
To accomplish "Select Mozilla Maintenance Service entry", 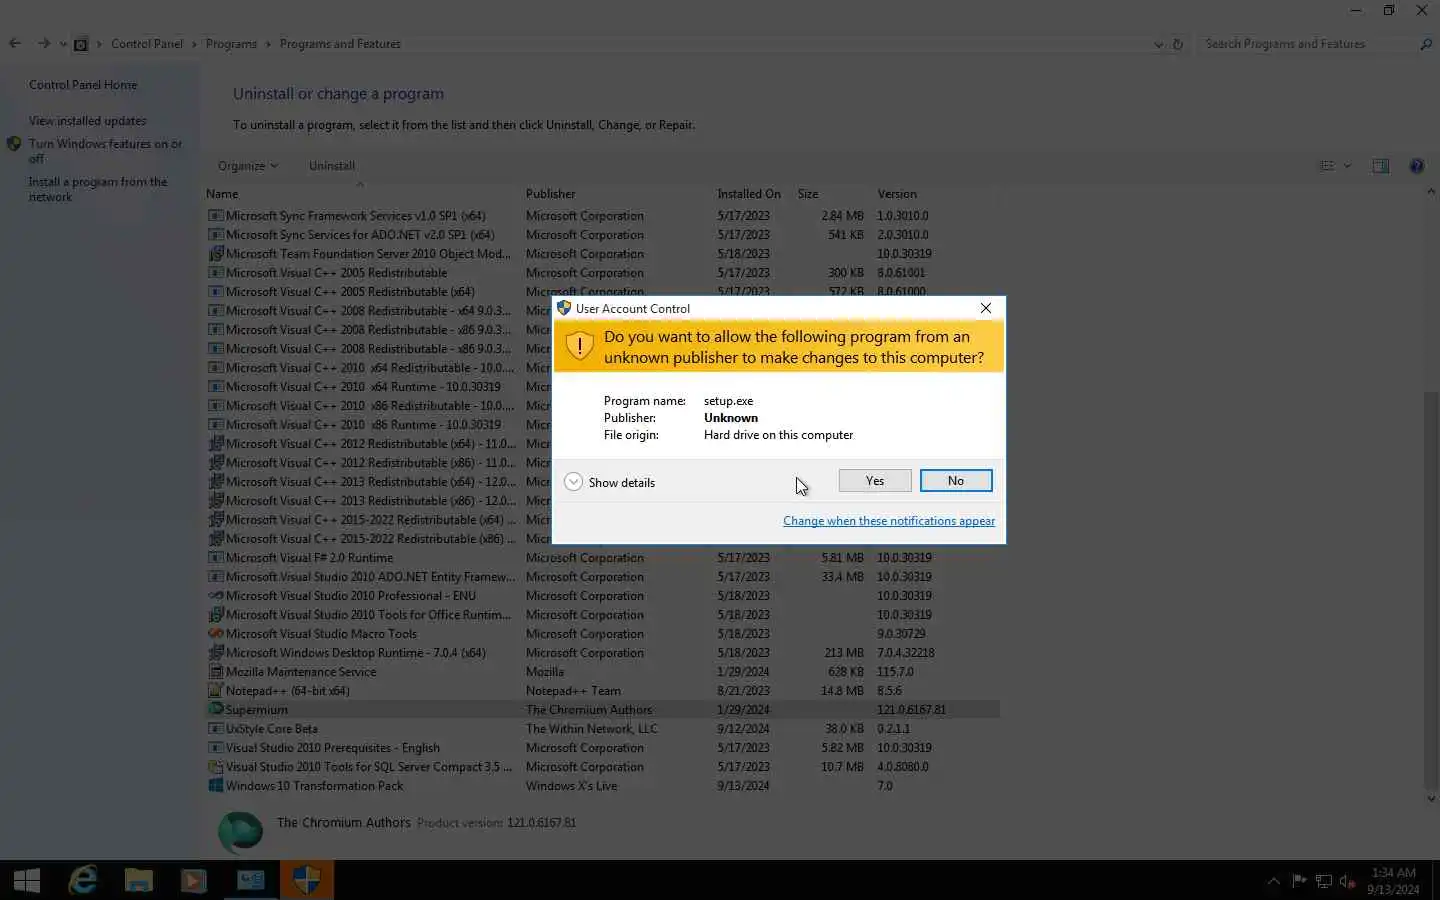I will click(602, 672).
